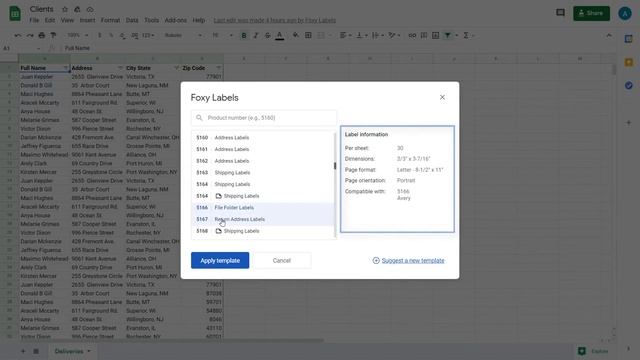Image resolution: width=640 pixels, height=360 pixels.
Task: Click the Share button
Action: tap(591, 13)
